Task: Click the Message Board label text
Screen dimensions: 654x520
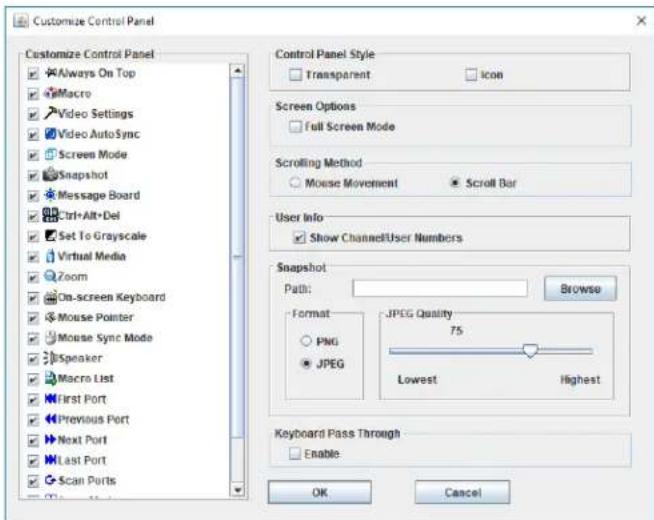Action: (x=99, y=195)
